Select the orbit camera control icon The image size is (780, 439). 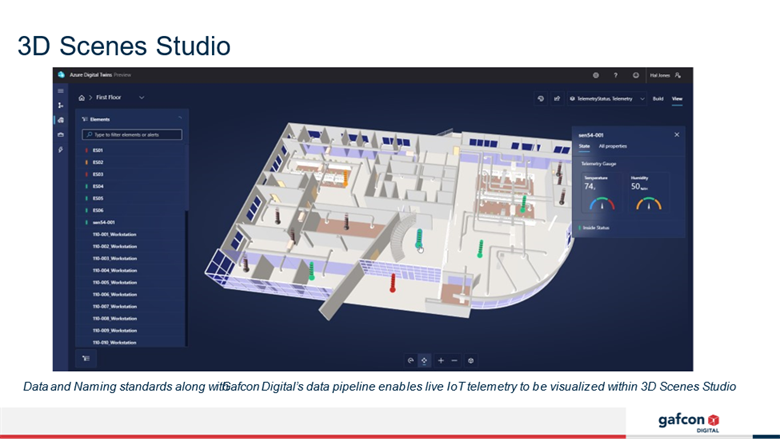click(410, 360)
